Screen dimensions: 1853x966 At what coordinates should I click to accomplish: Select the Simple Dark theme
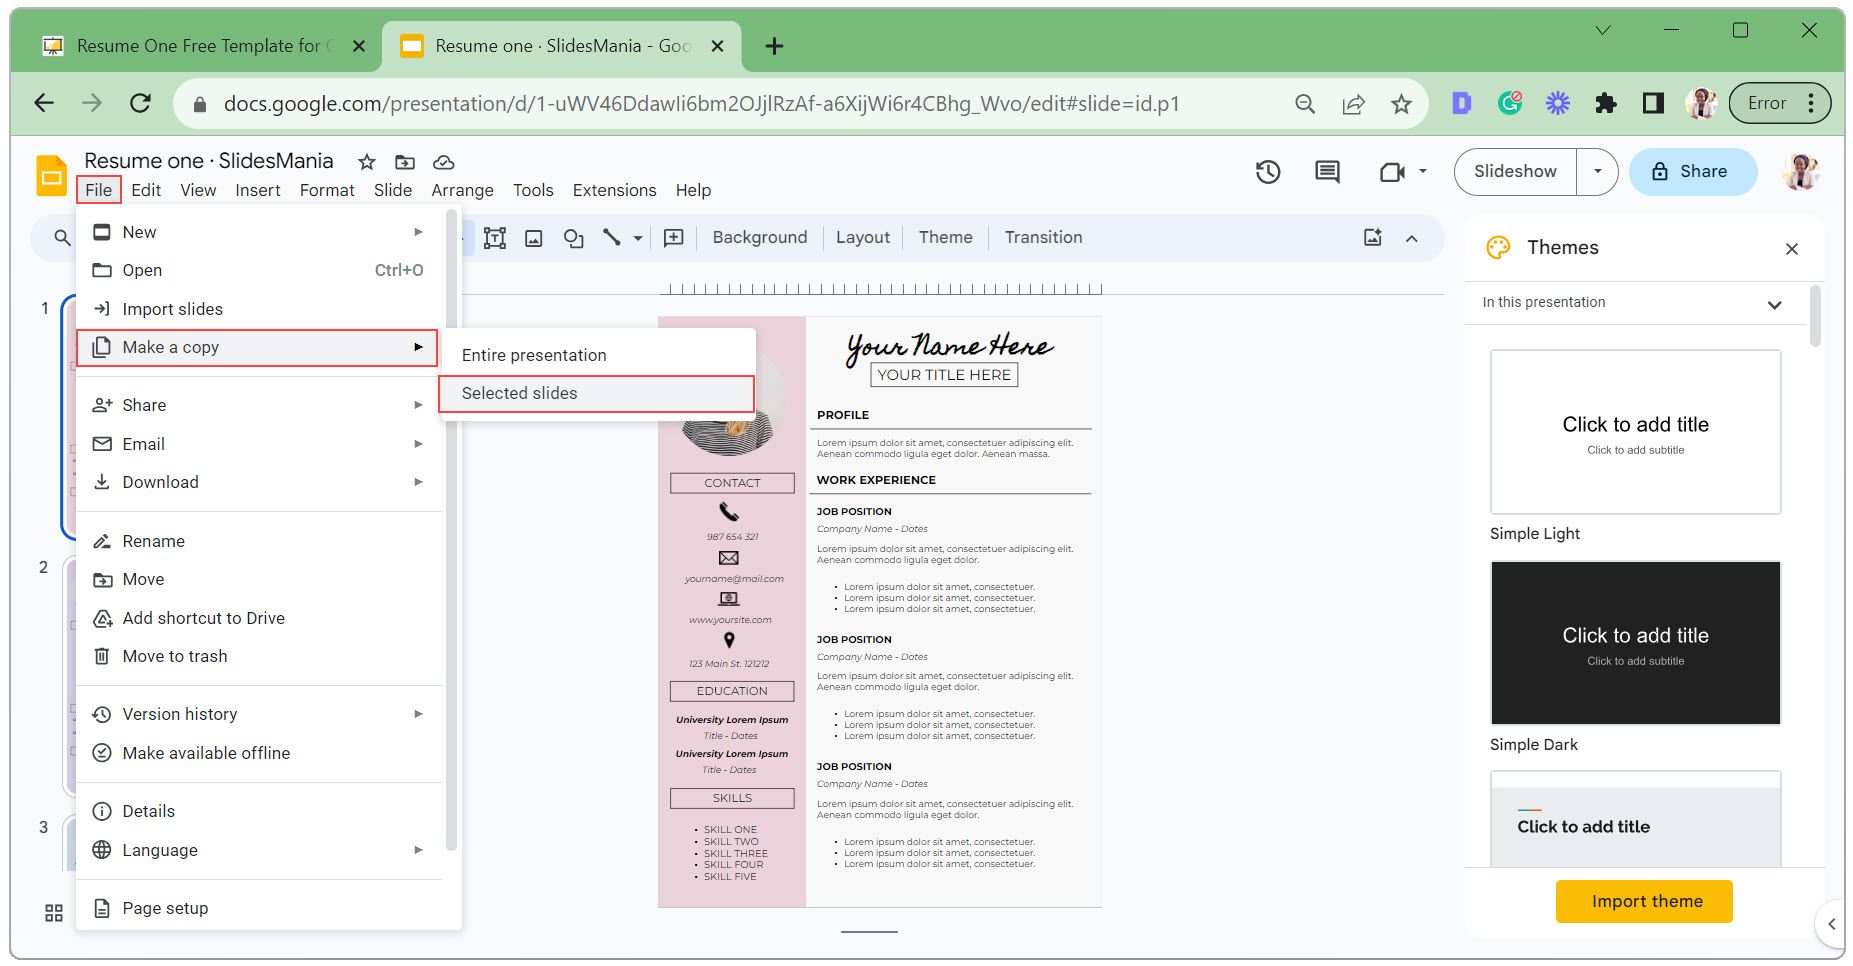(1634, 642)
